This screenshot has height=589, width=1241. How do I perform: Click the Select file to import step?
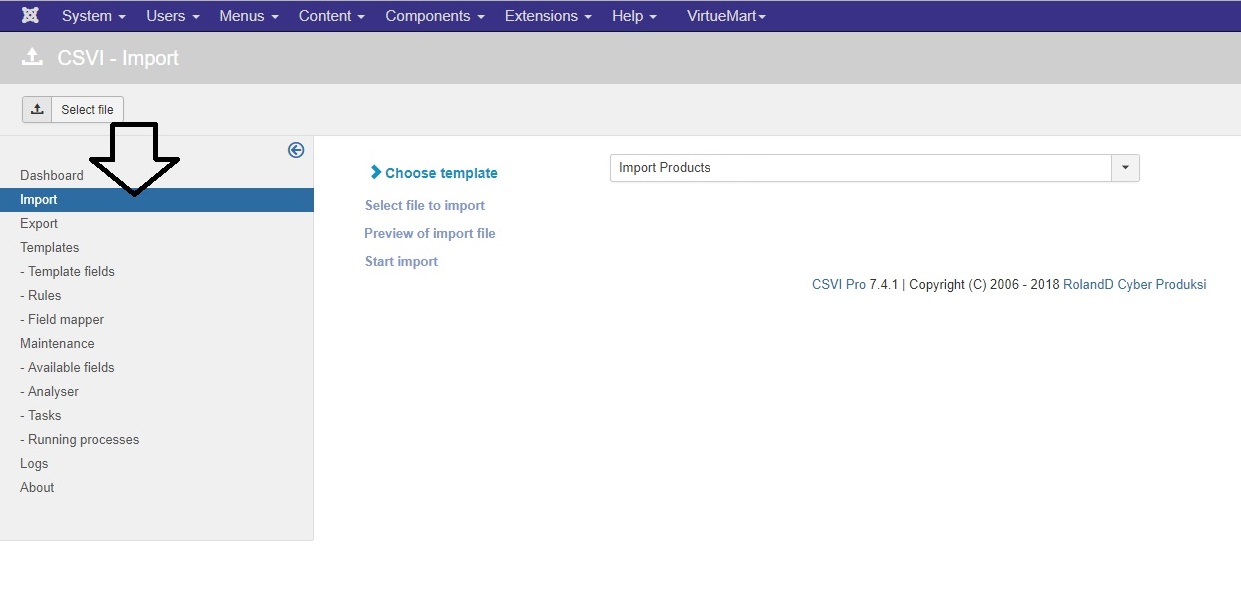425,205
